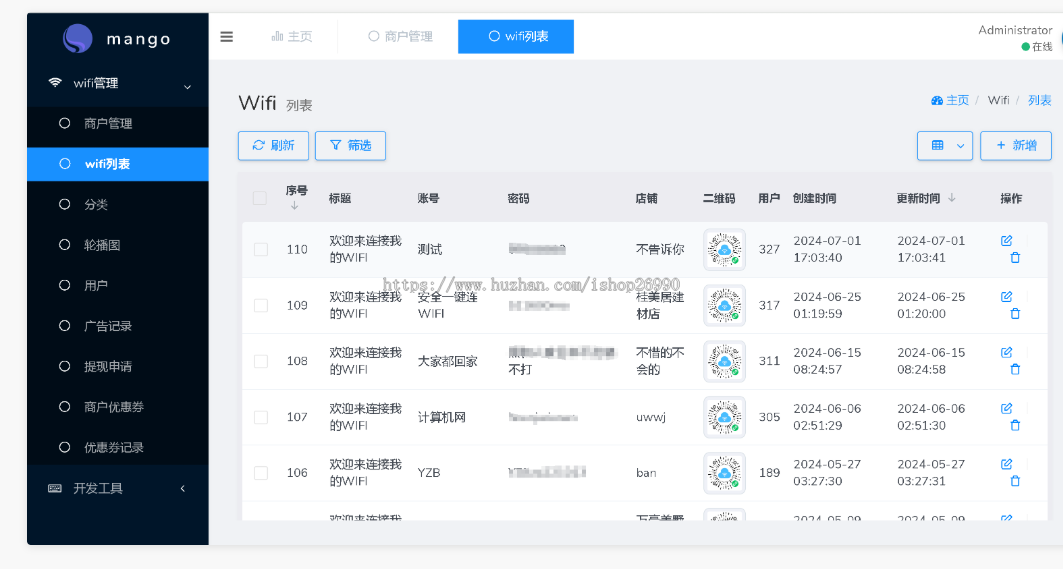Click the 不告诉你 shop cell
This screenshot has height=569, width=1063.
pyautogui.click(x=660, y=250)
